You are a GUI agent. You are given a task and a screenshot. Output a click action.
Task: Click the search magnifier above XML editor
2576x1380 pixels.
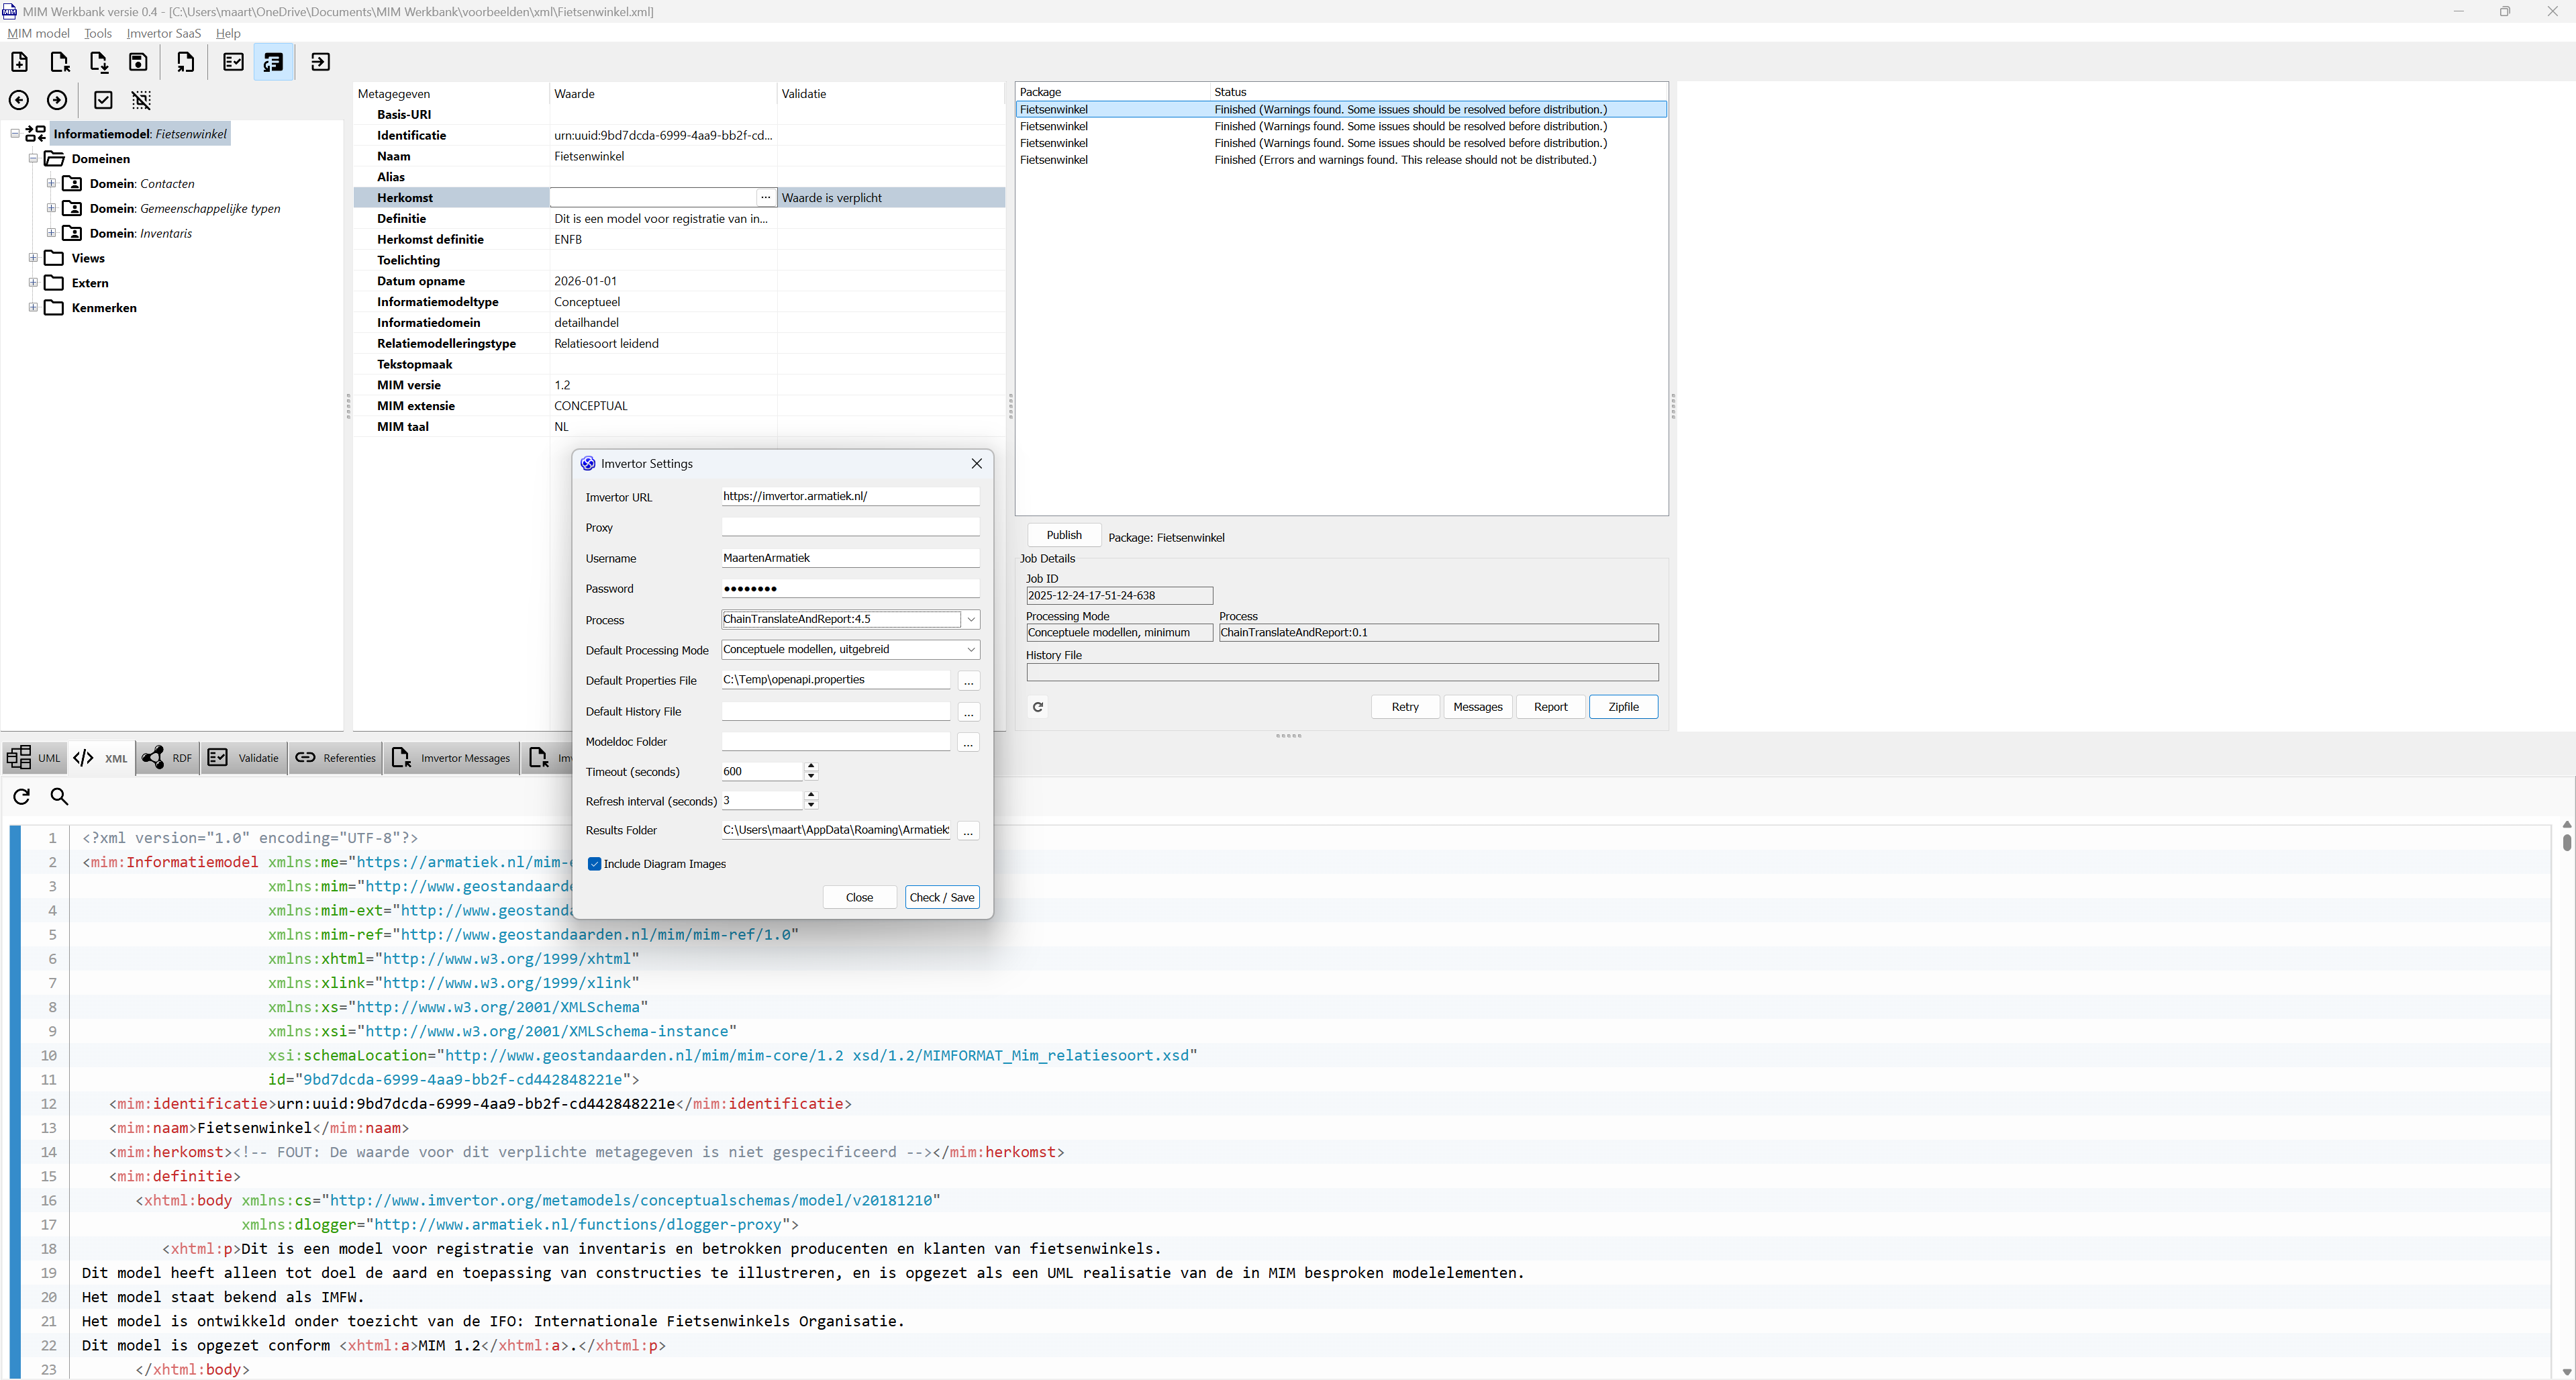(x=59, y=796)
